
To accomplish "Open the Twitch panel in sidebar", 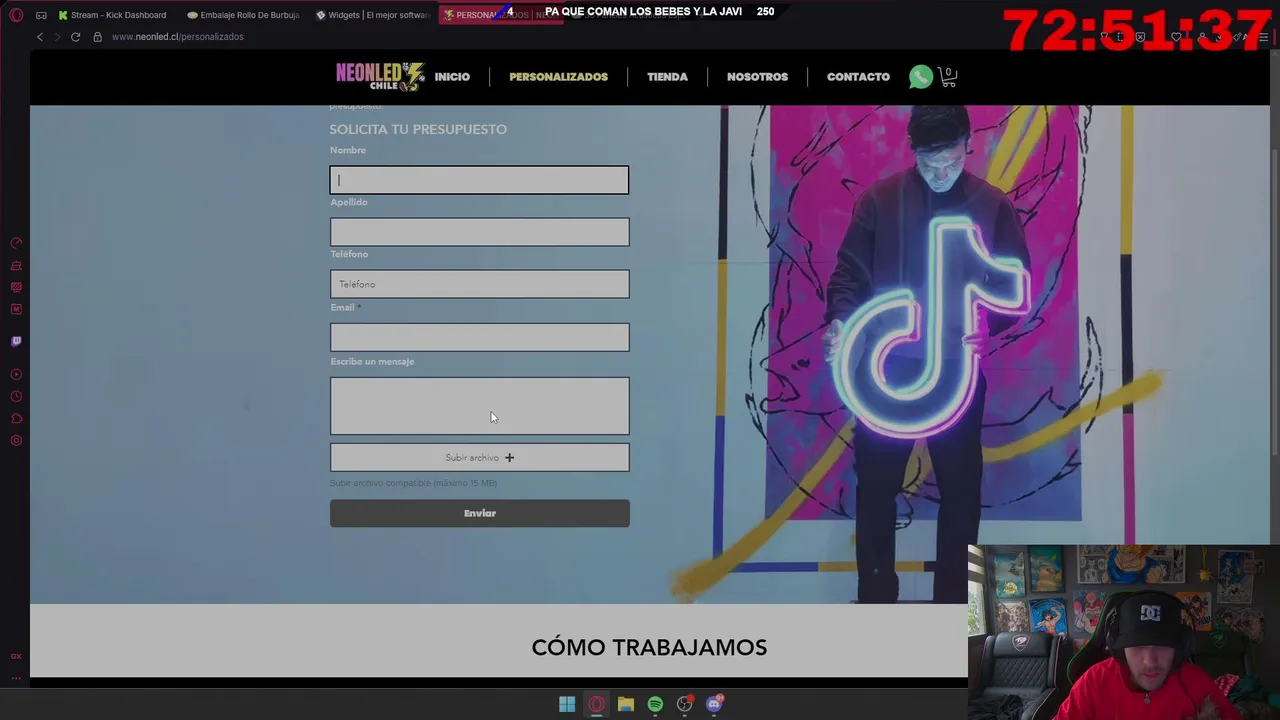I will point(16,341).
